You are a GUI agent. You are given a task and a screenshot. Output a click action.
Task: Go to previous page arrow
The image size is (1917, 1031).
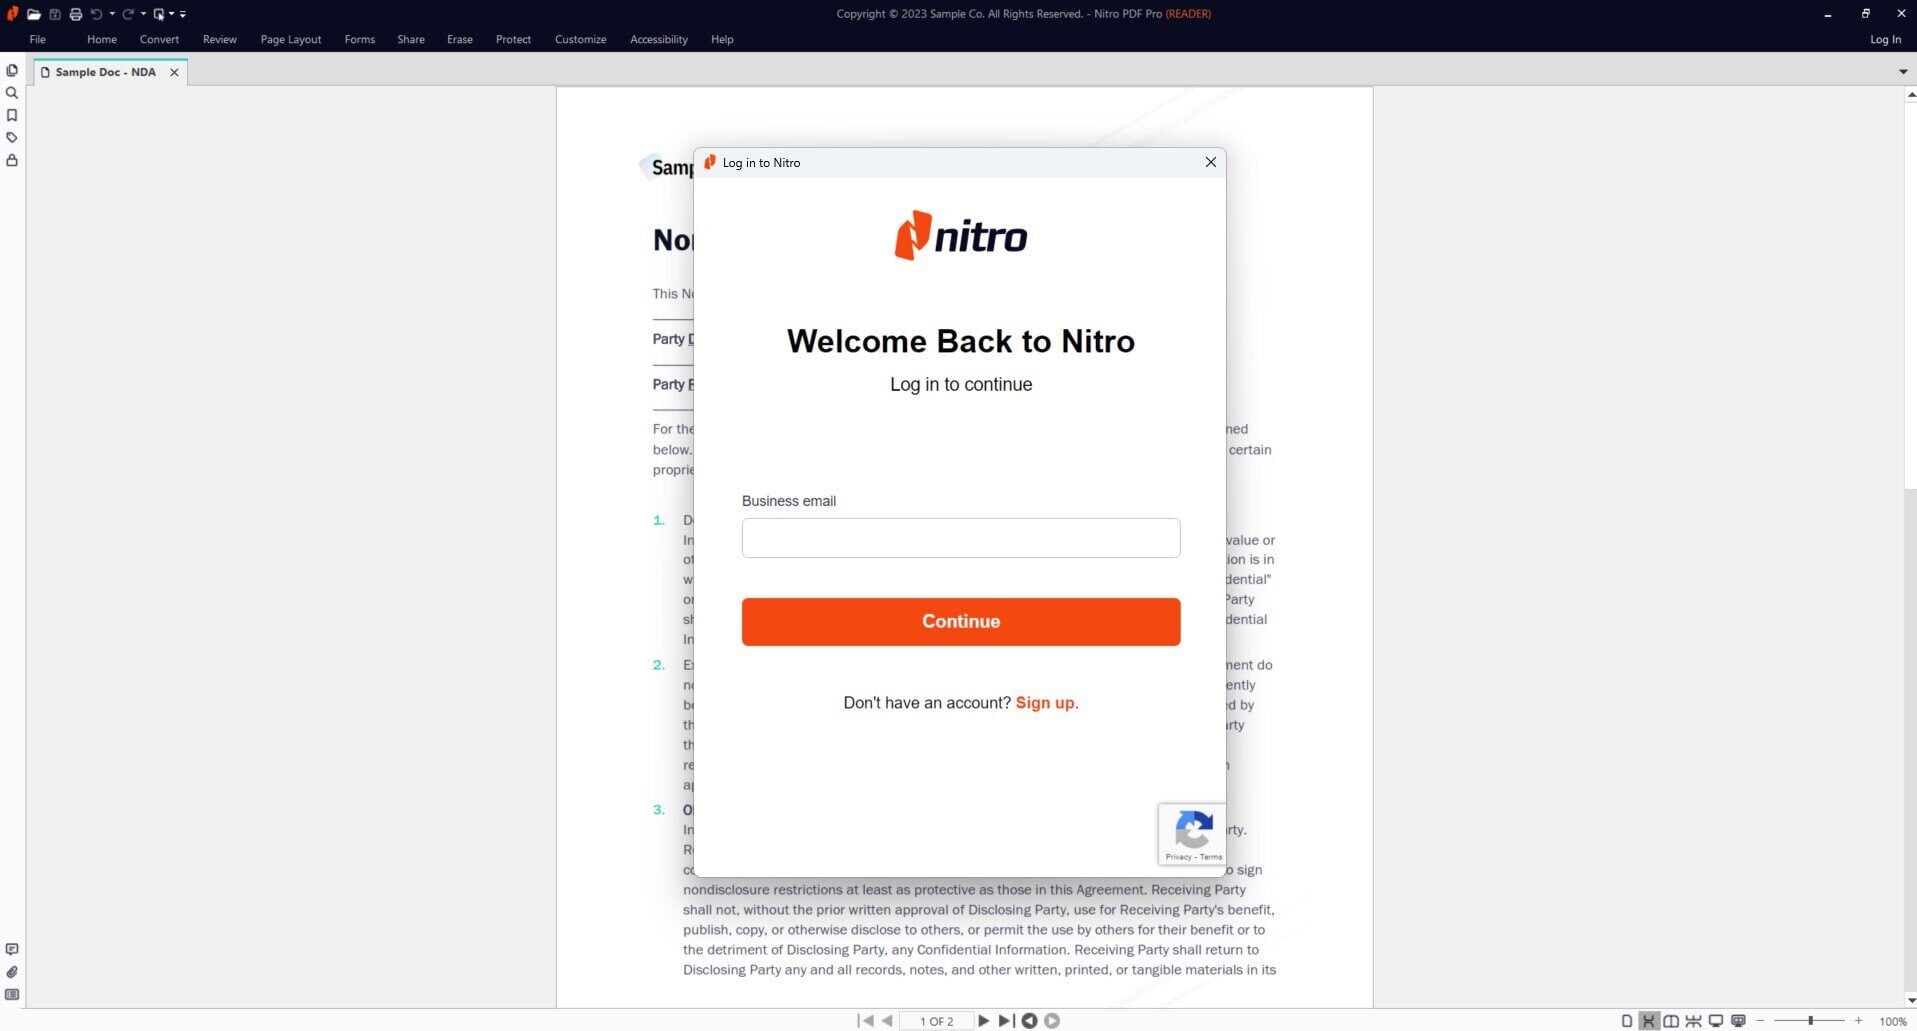(887, 1021)
